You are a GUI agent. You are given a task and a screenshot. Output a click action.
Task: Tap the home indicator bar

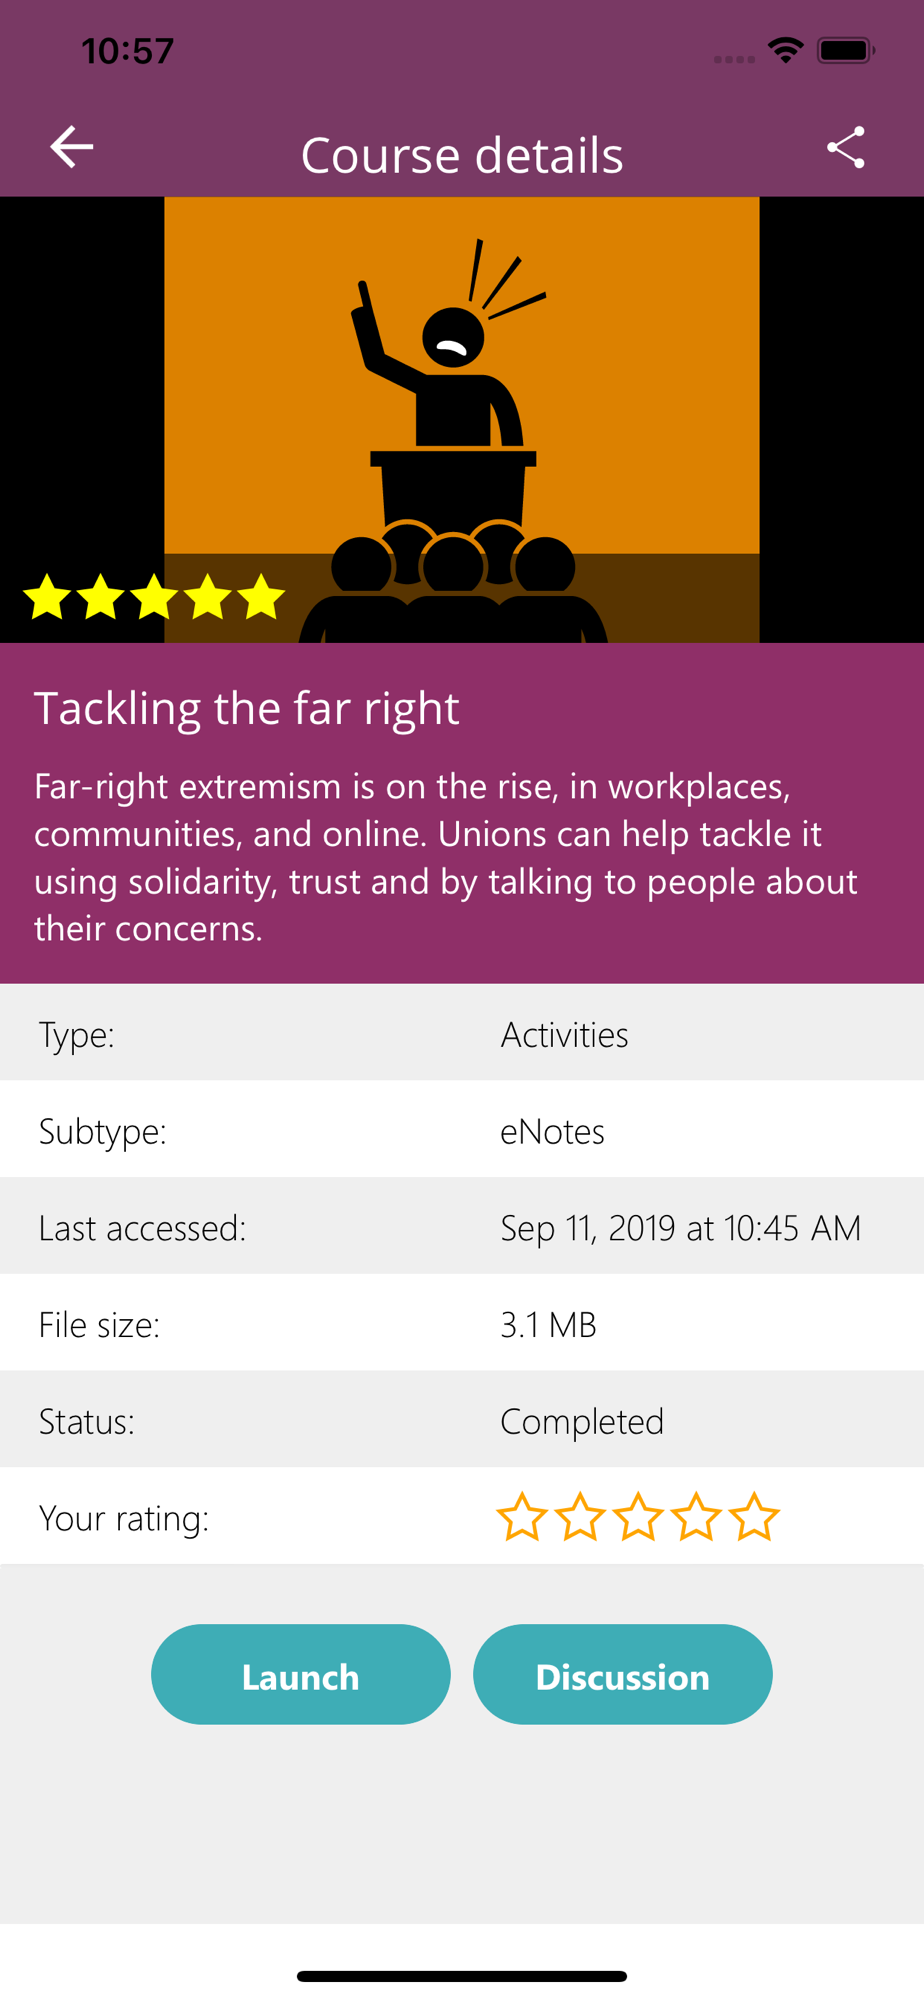[462, 1976]
